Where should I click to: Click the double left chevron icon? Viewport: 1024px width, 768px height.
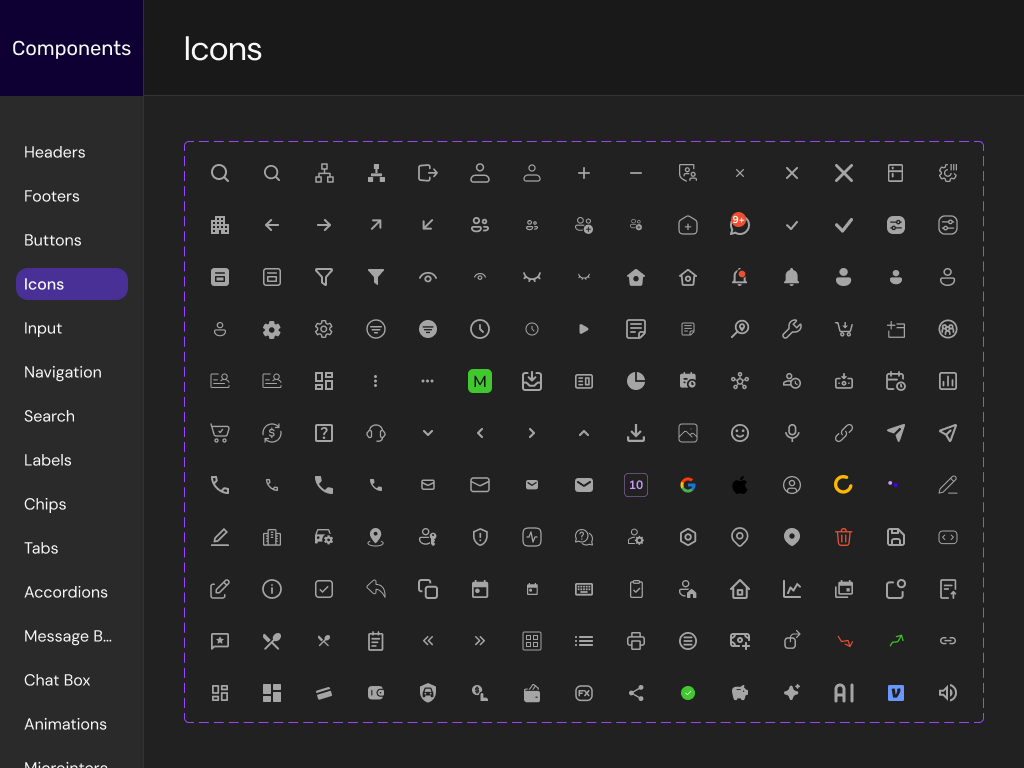428,641
